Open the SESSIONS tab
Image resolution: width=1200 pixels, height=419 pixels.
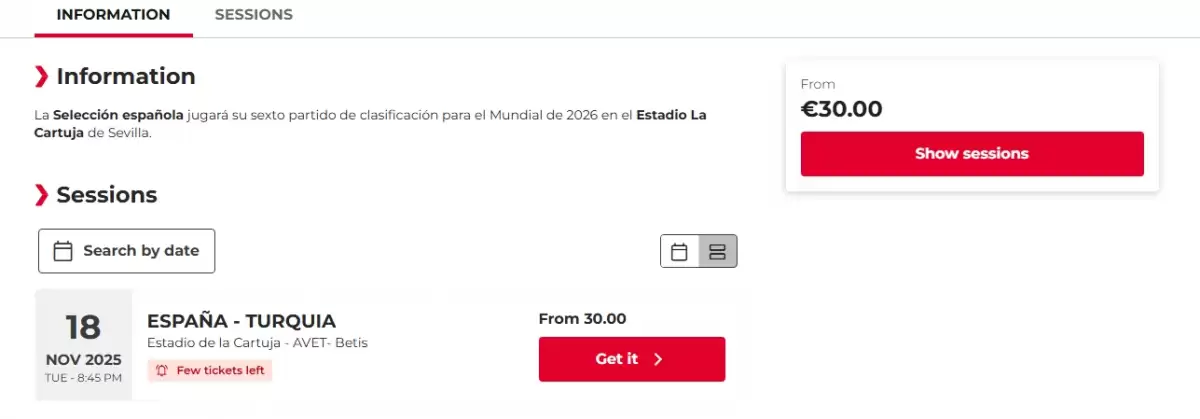254,15
